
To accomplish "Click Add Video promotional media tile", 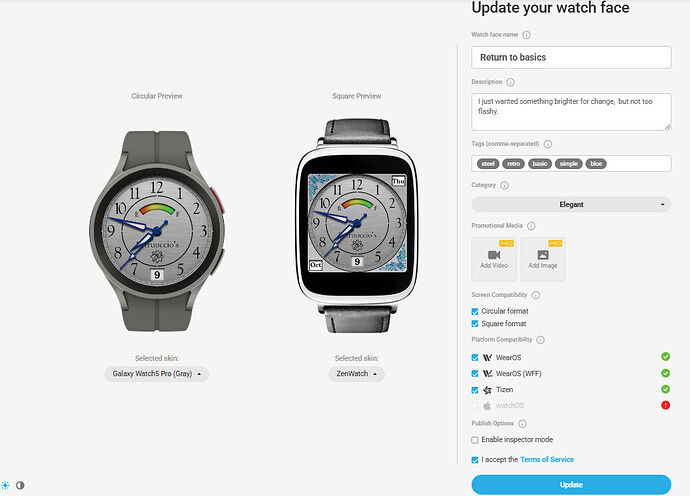I will pyautogui.click(x=494, y=259).
